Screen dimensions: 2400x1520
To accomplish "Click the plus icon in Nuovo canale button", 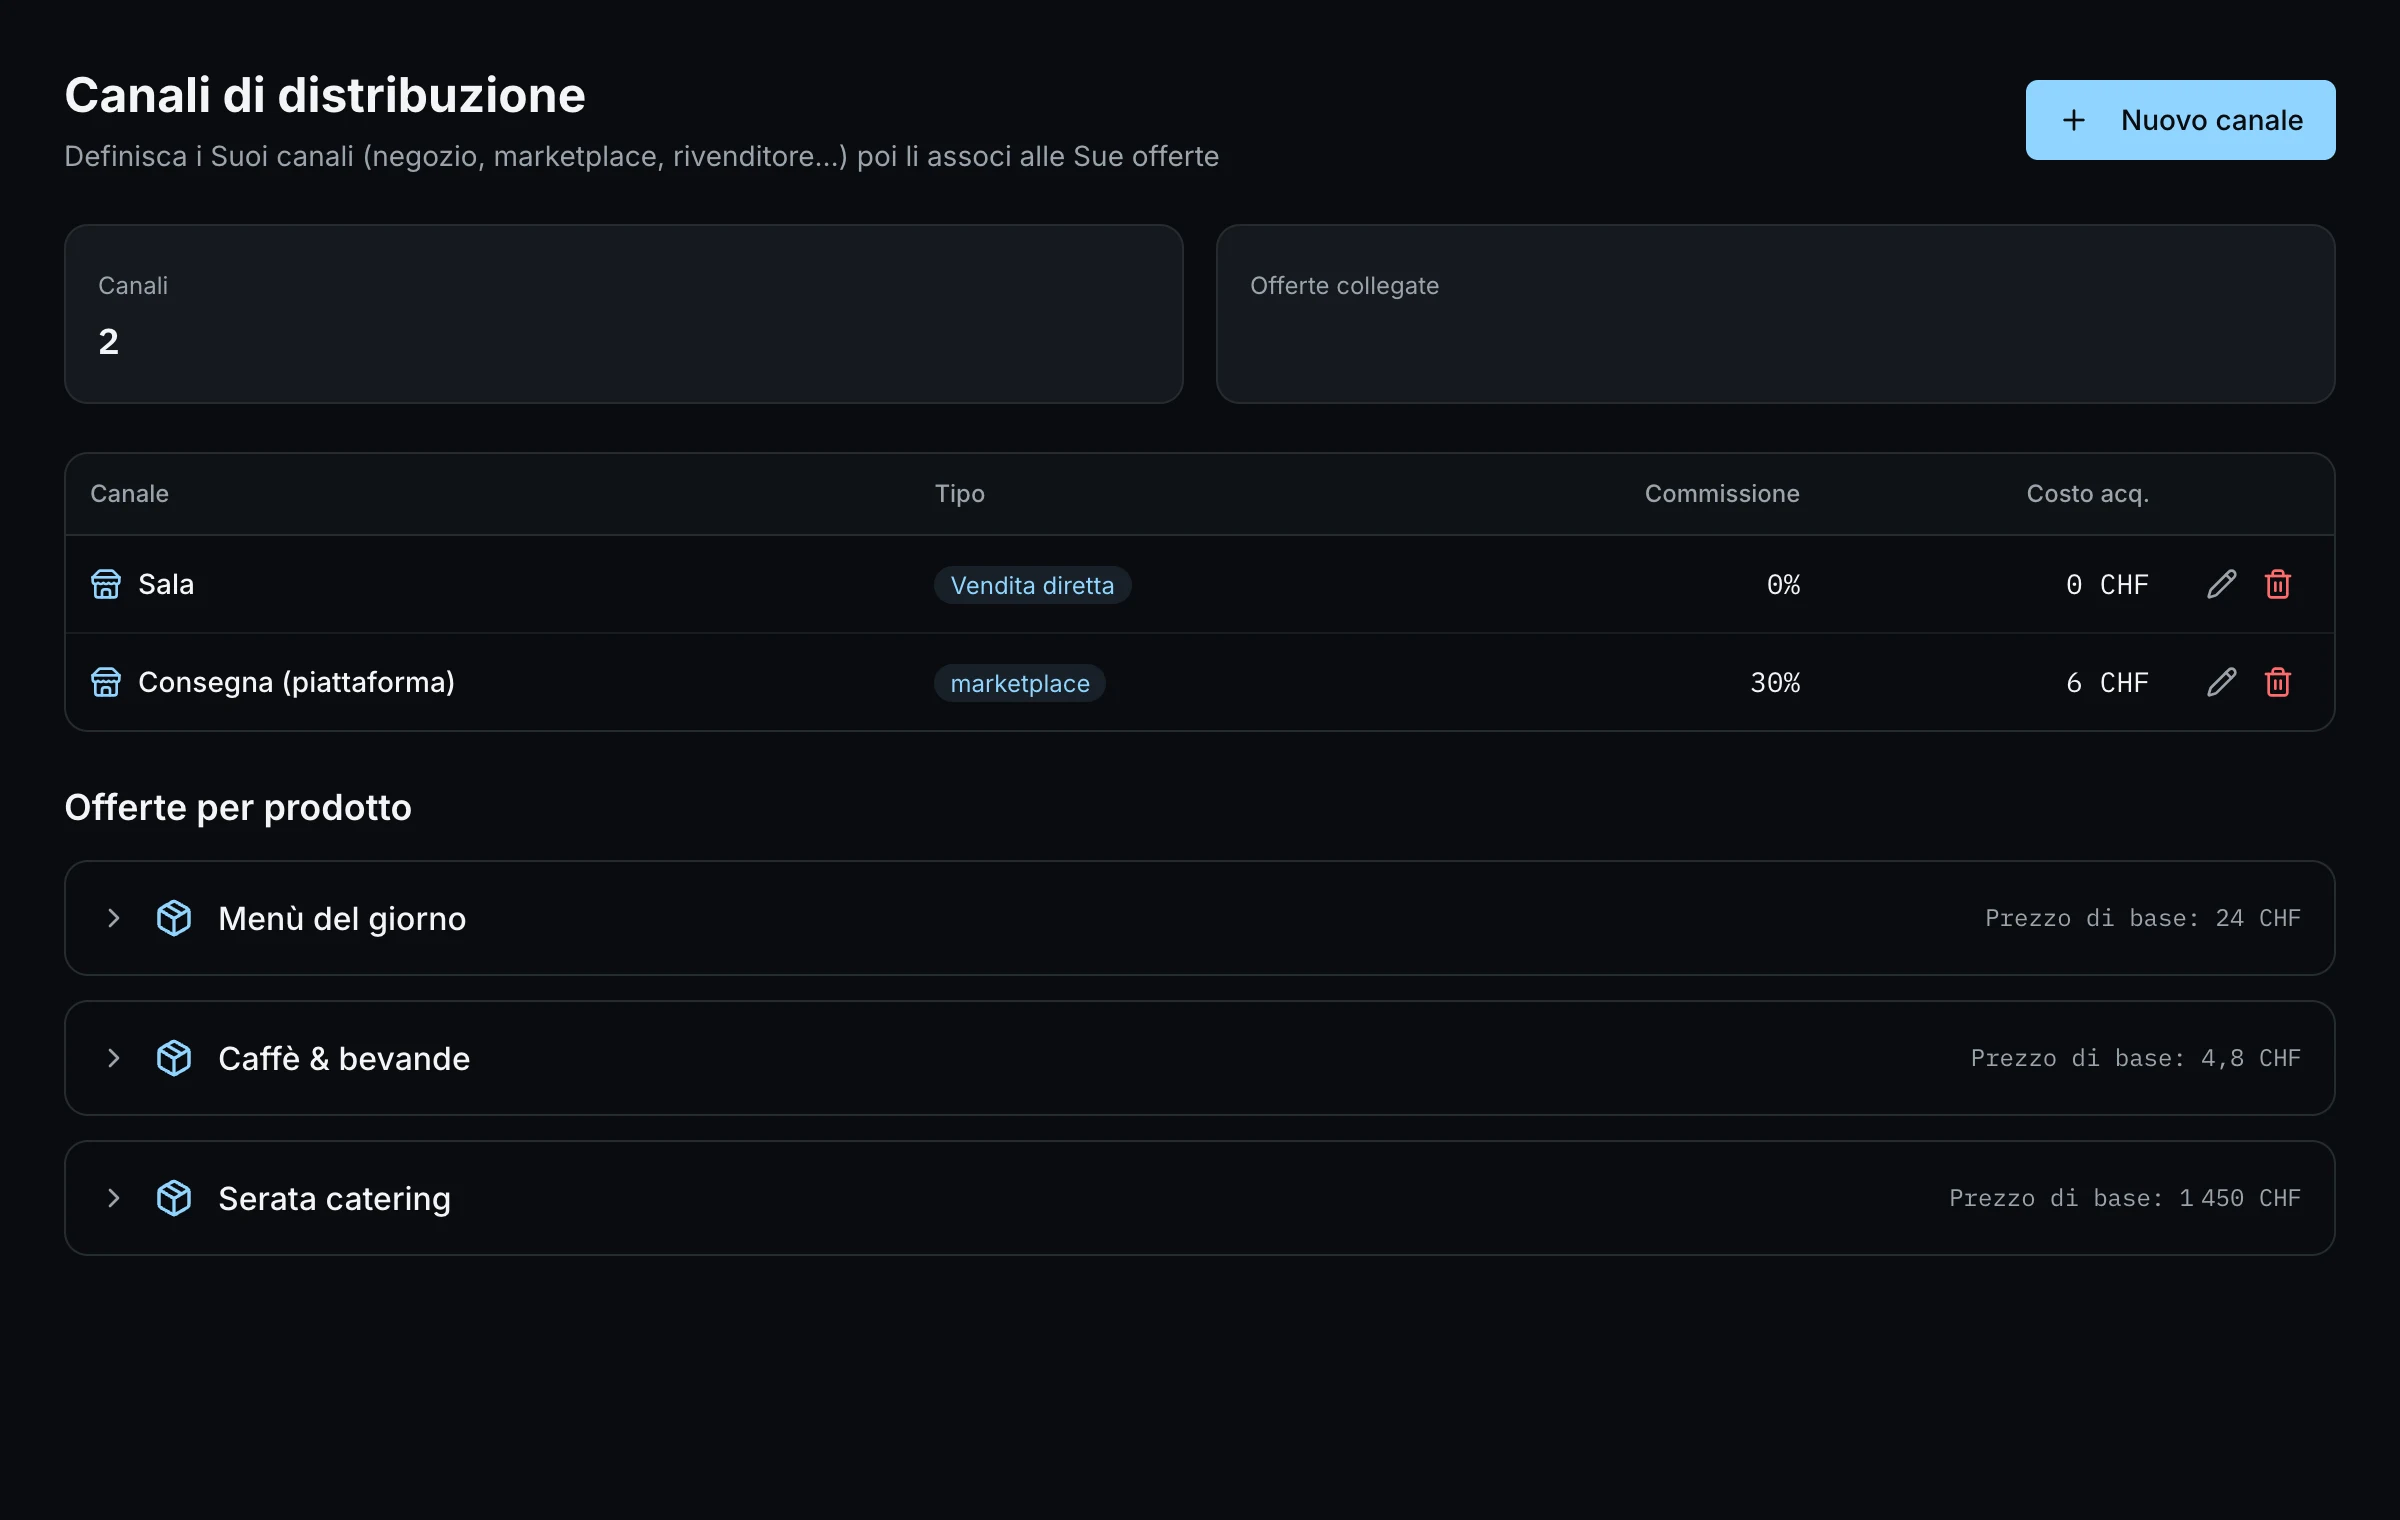I will [2074, 120].
